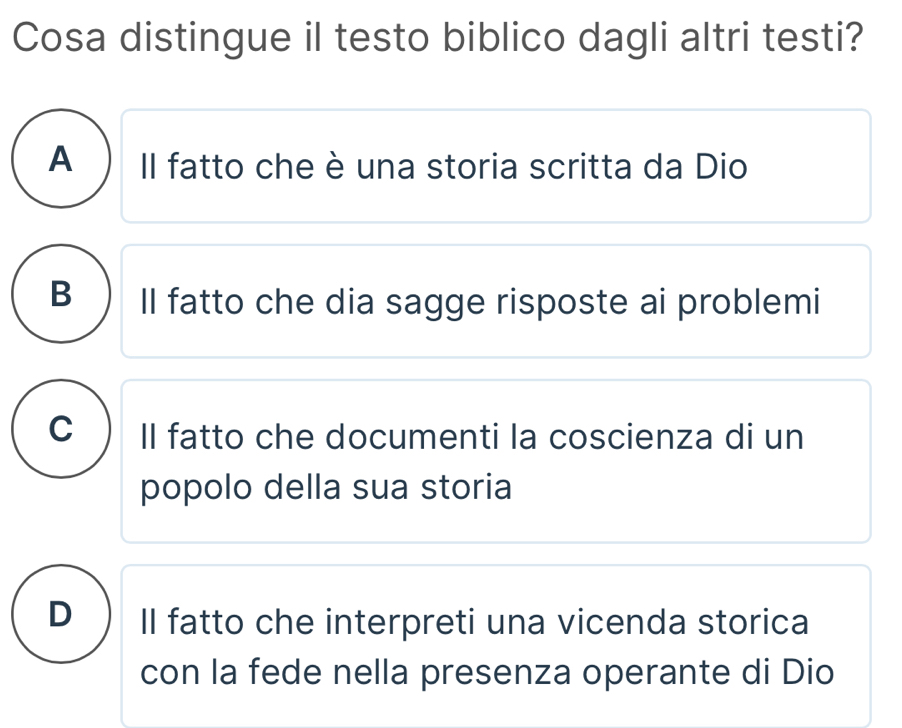Pick the answer about 'presenza operante di Dio'

495,645
